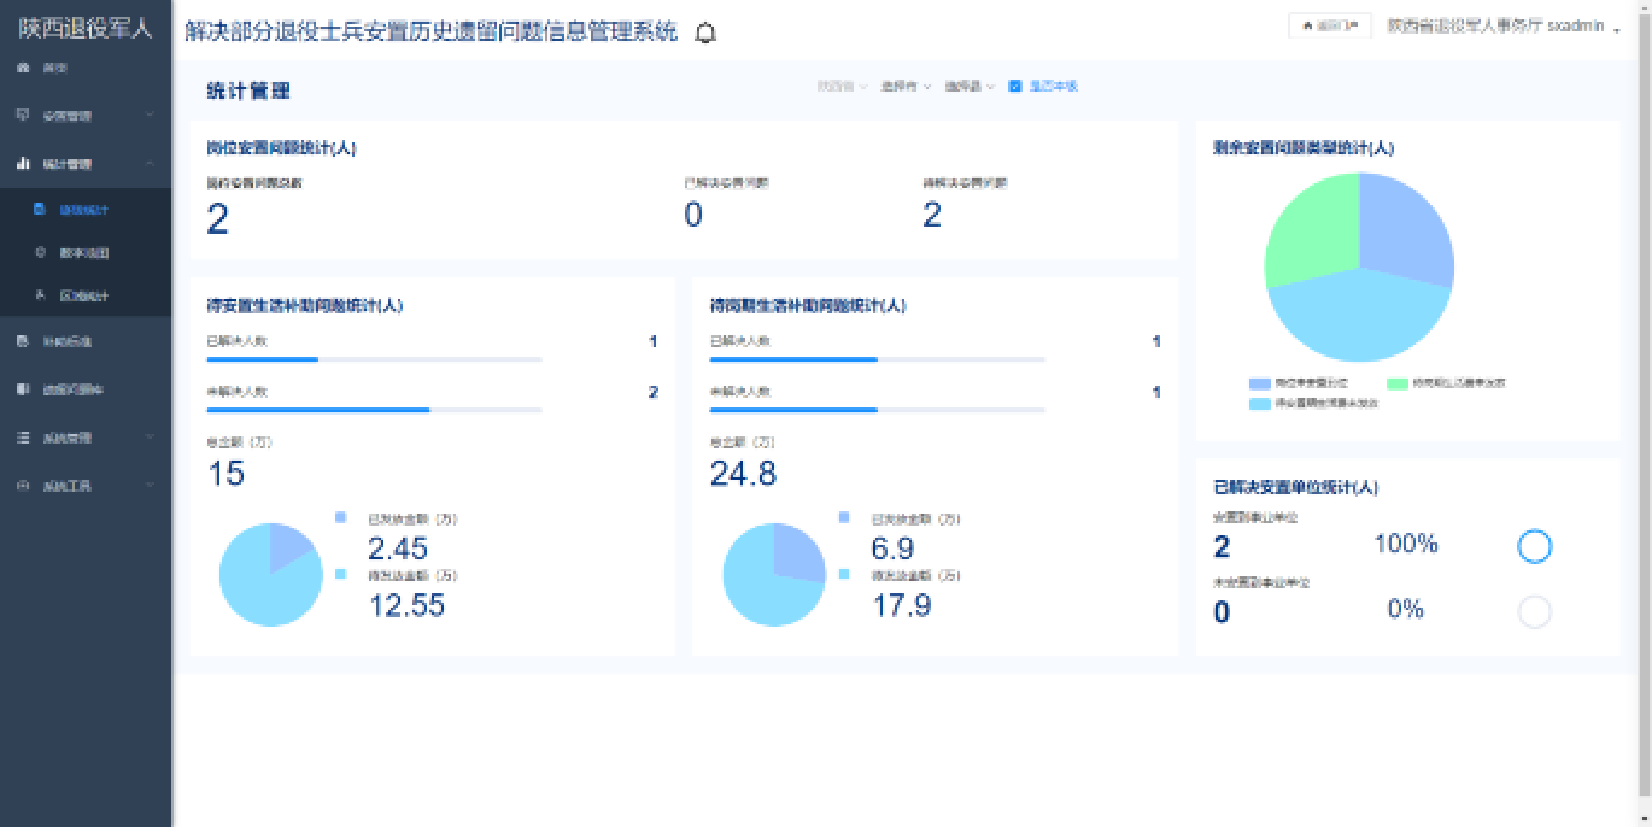This screenshot has width=1652, height=827.
Task: Click the system title text in header
Action: tap(431, 32)
